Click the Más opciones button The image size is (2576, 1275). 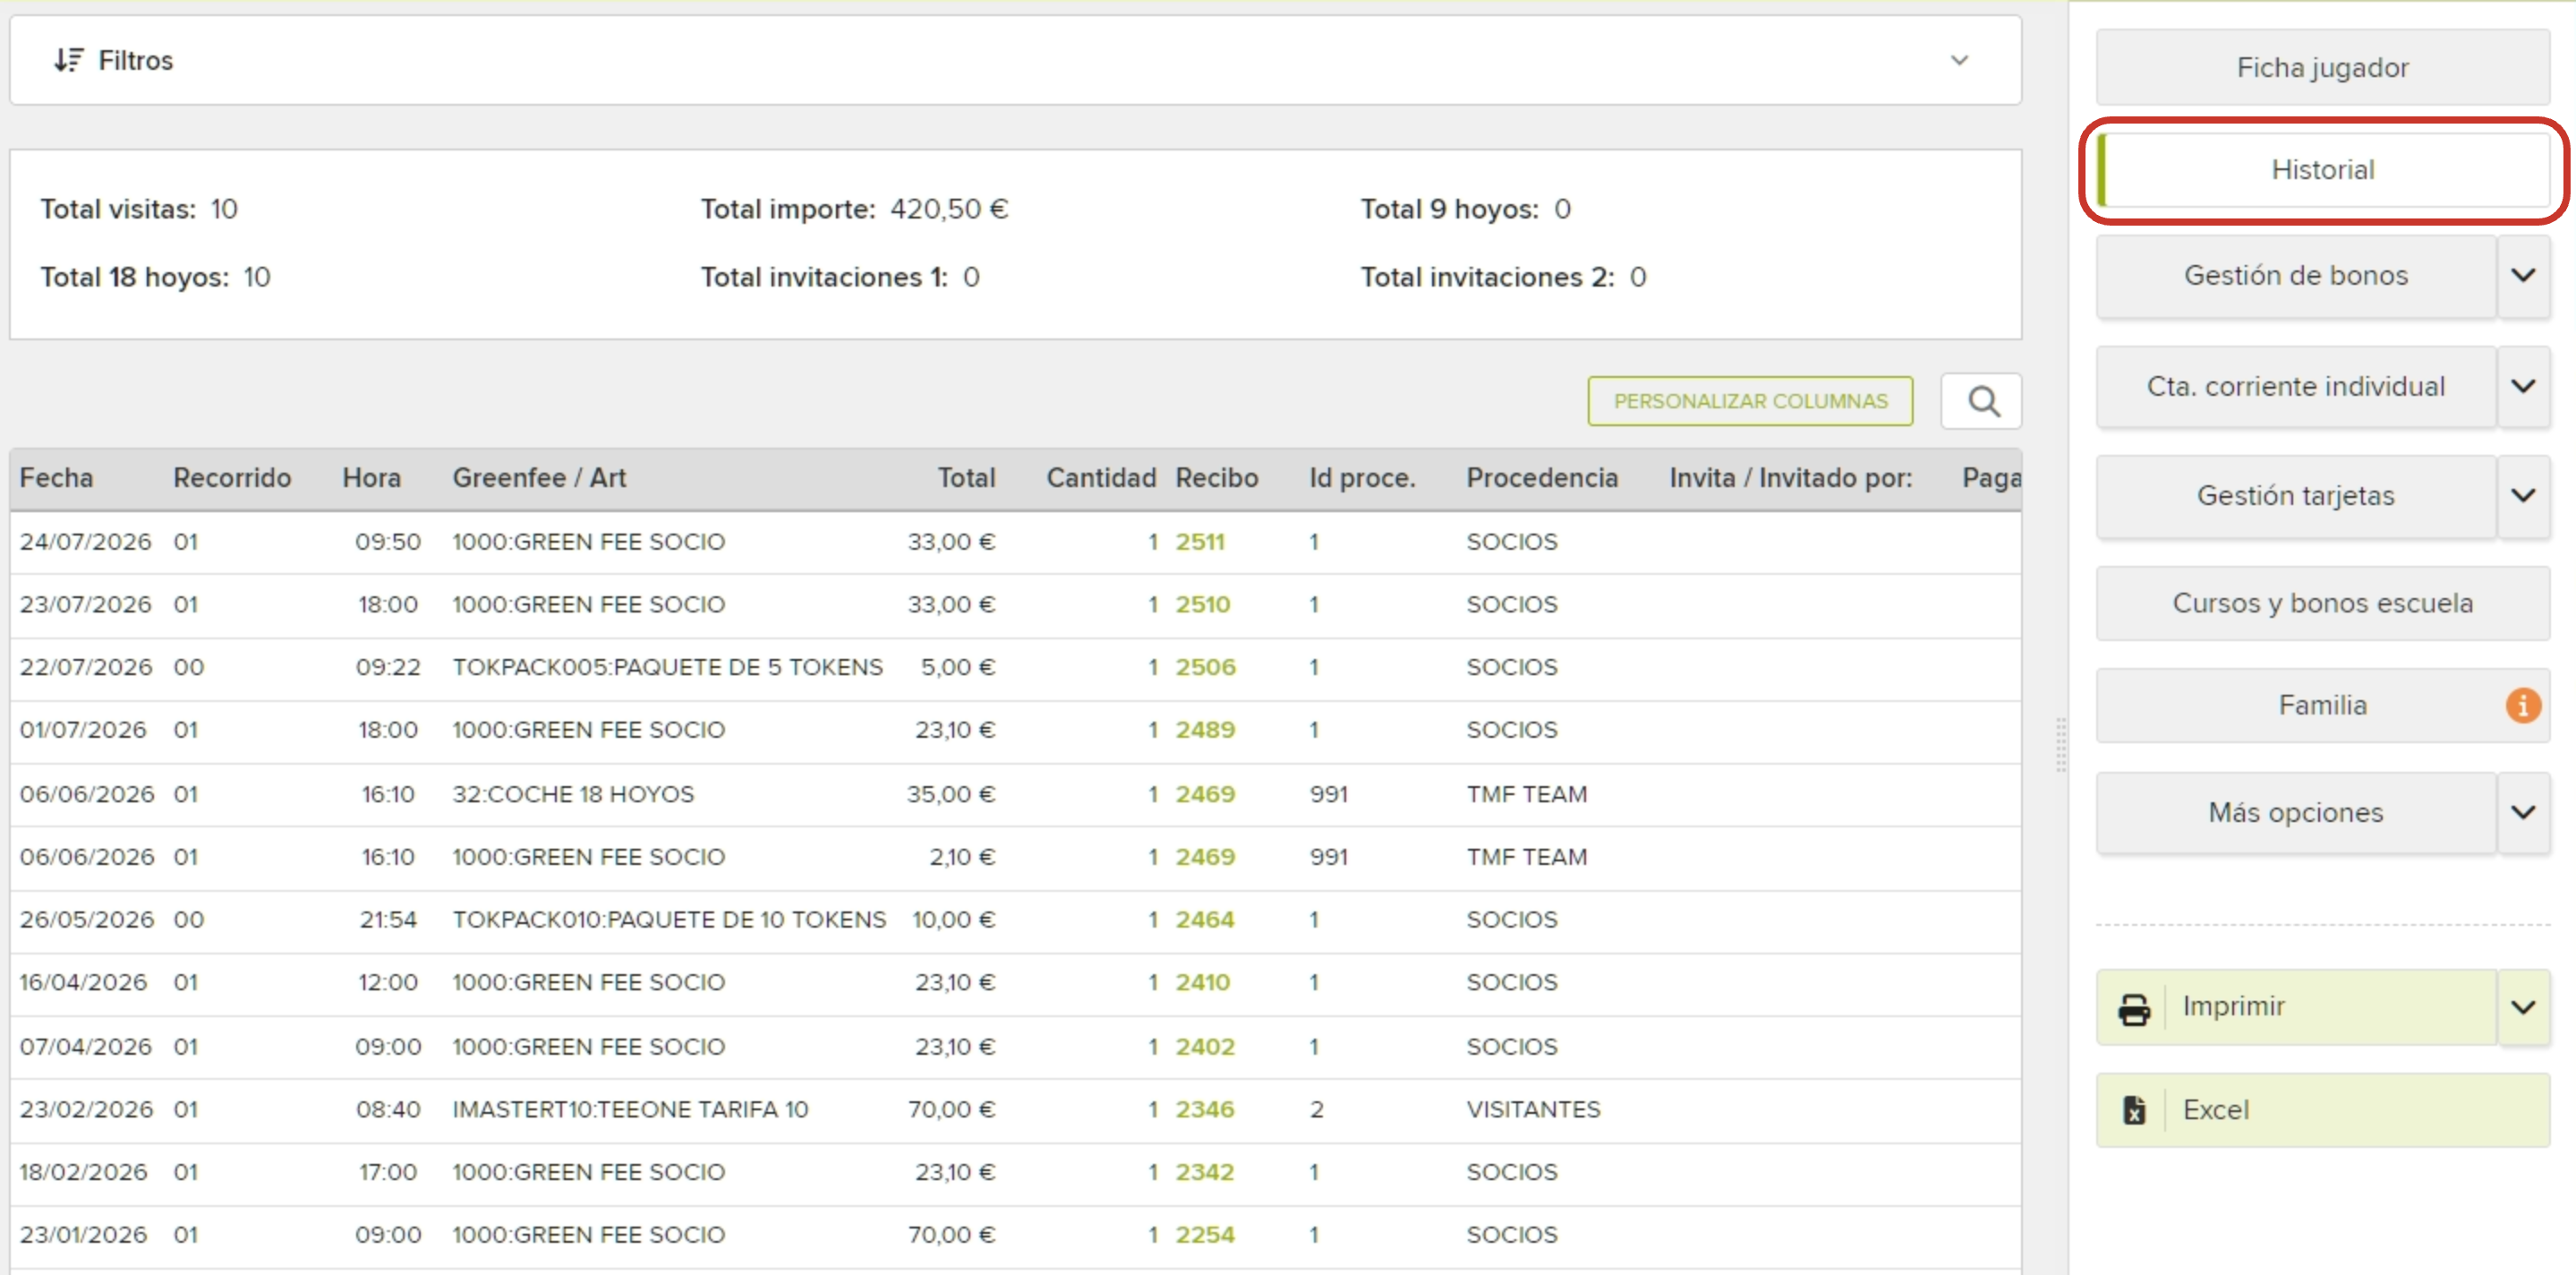coord(2296,812)
